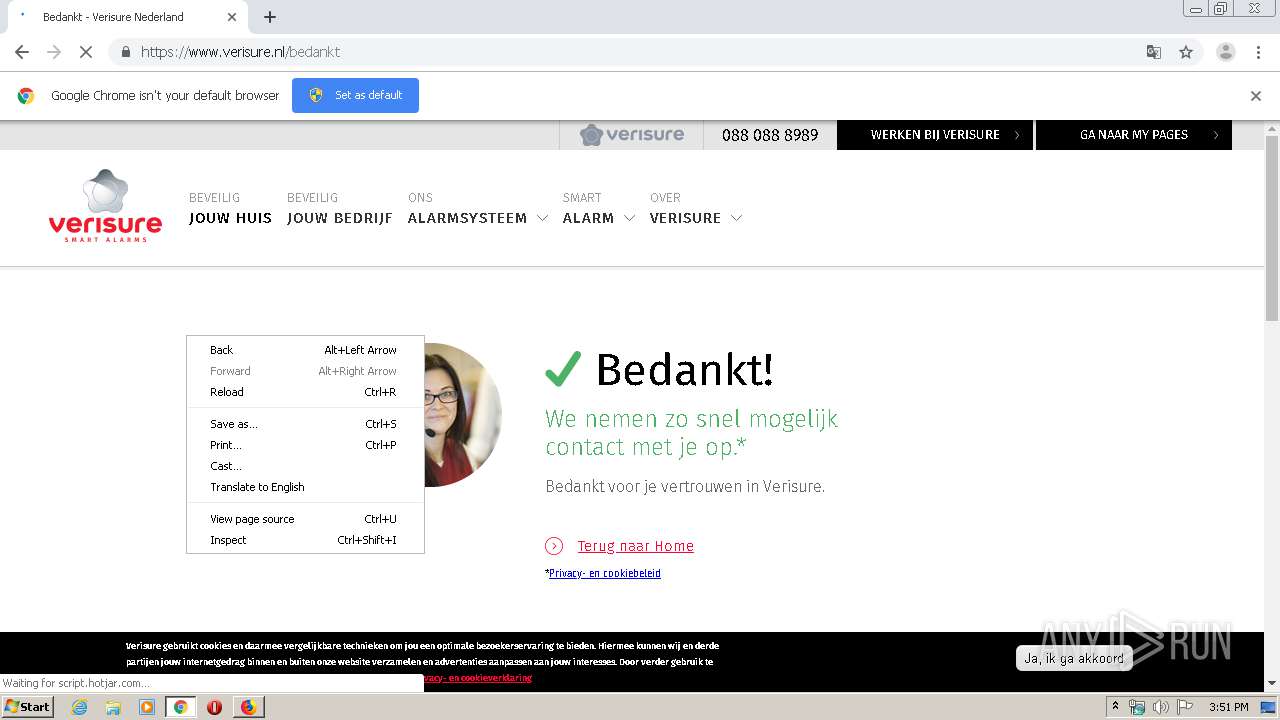Viewport: 1280px width, 720px height.
Task: Choose Inspect in context menu
Action: tap(305, 540)
